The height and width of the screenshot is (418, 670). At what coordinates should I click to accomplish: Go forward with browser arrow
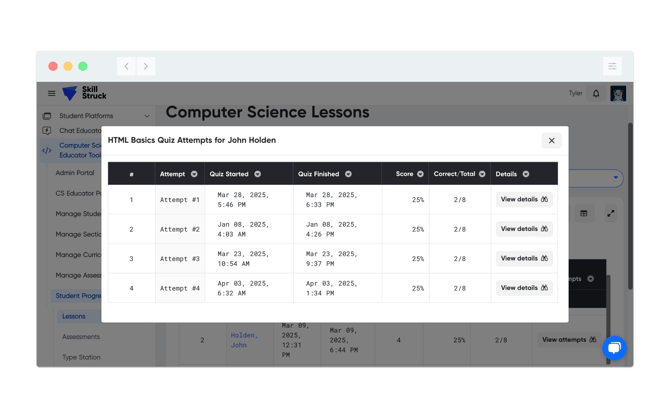[x=146, y=66]
